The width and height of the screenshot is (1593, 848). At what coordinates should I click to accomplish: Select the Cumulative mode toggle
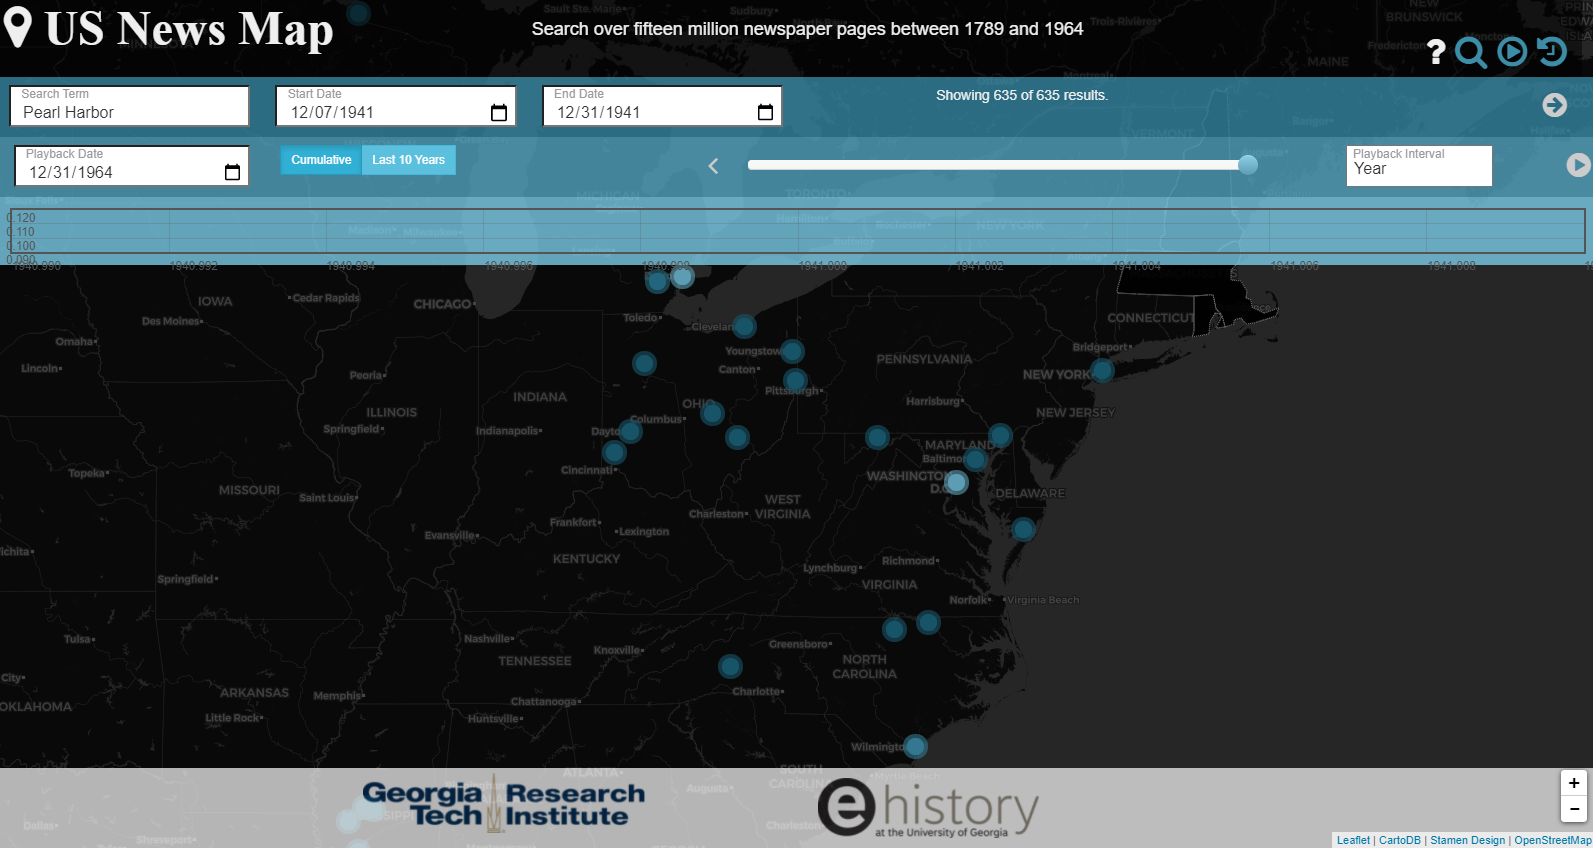tap(321, 160)
